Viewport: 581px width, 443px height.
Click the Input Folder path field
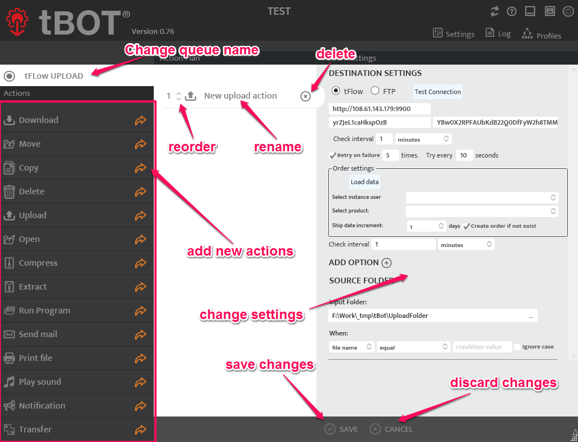(x=433, y=316)
